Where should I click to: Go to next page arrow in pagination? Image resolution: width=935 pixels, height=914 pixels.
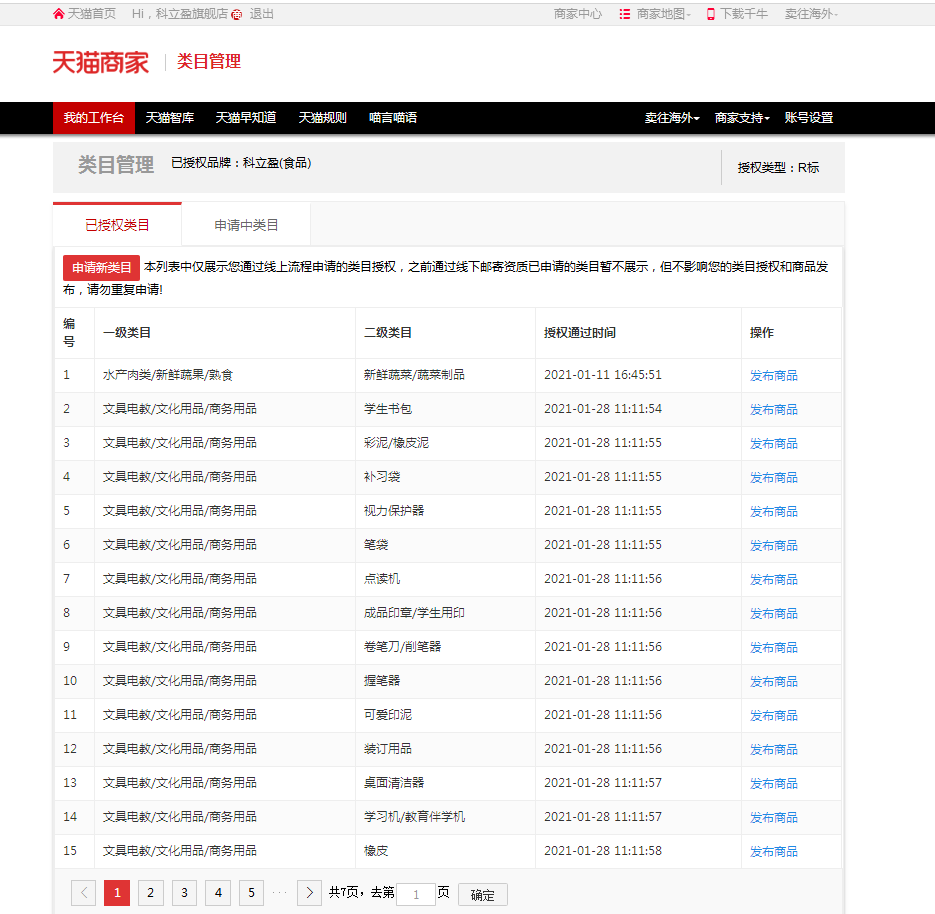click(309, 893)
